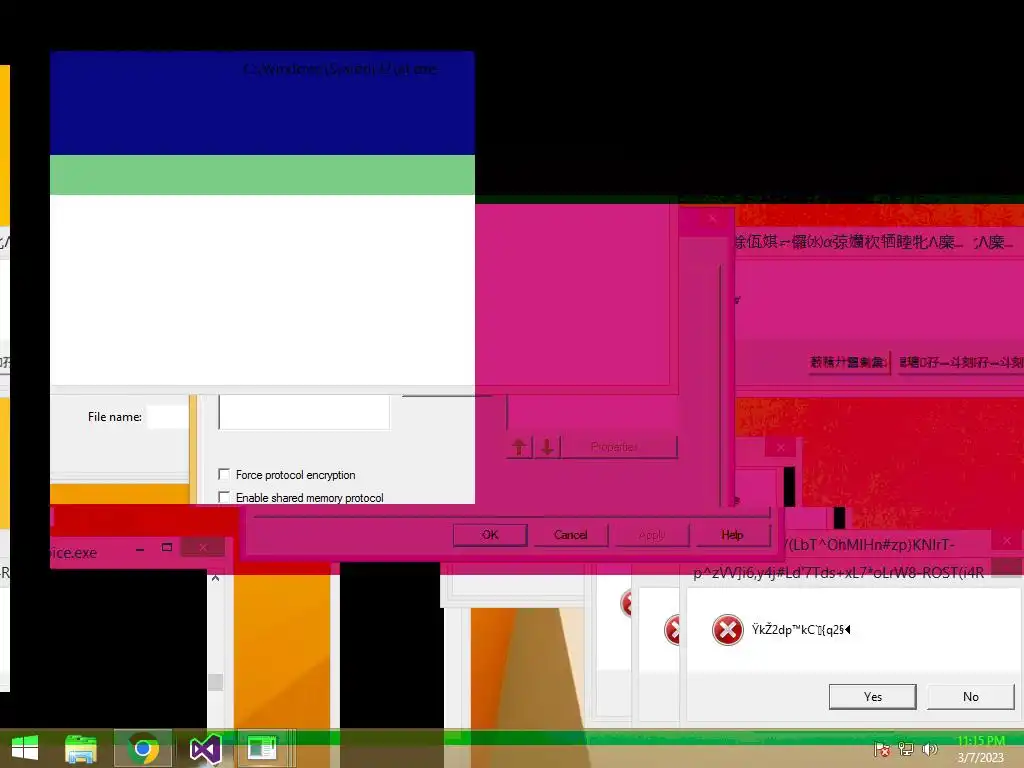Enable Force protocol encryption checkbox
The image size is (1024, 768).
tap(224, 474)
